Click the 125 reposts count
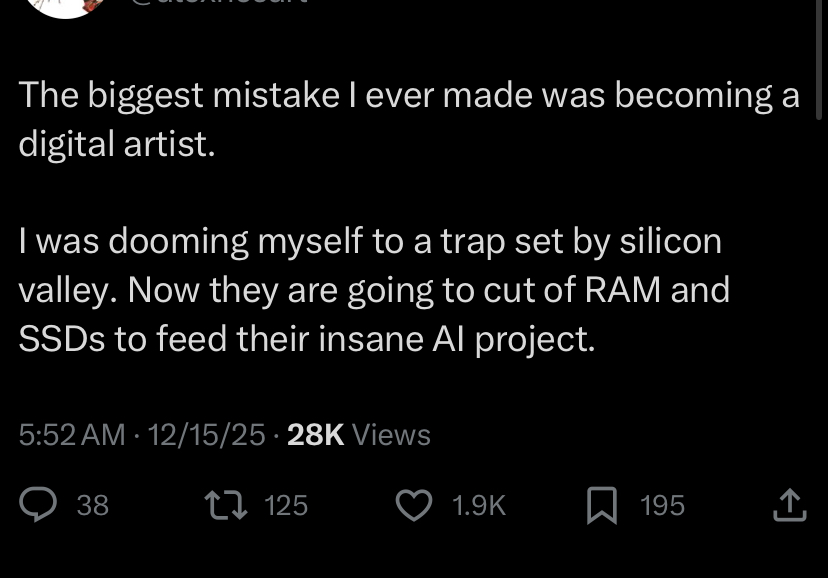 coord(286,505)
